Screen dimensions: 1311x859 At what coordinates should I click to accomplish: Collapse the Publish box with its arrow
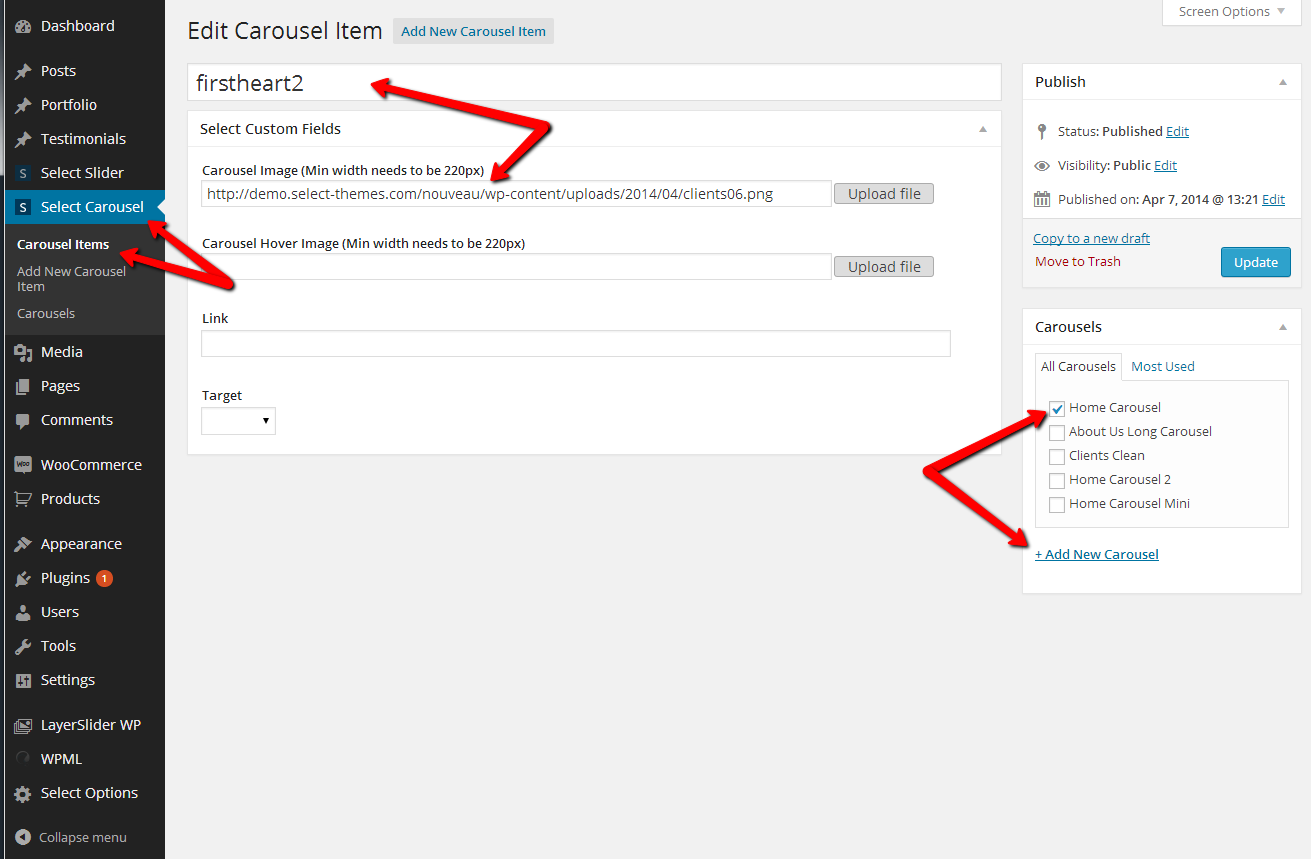click(1283, 82)
